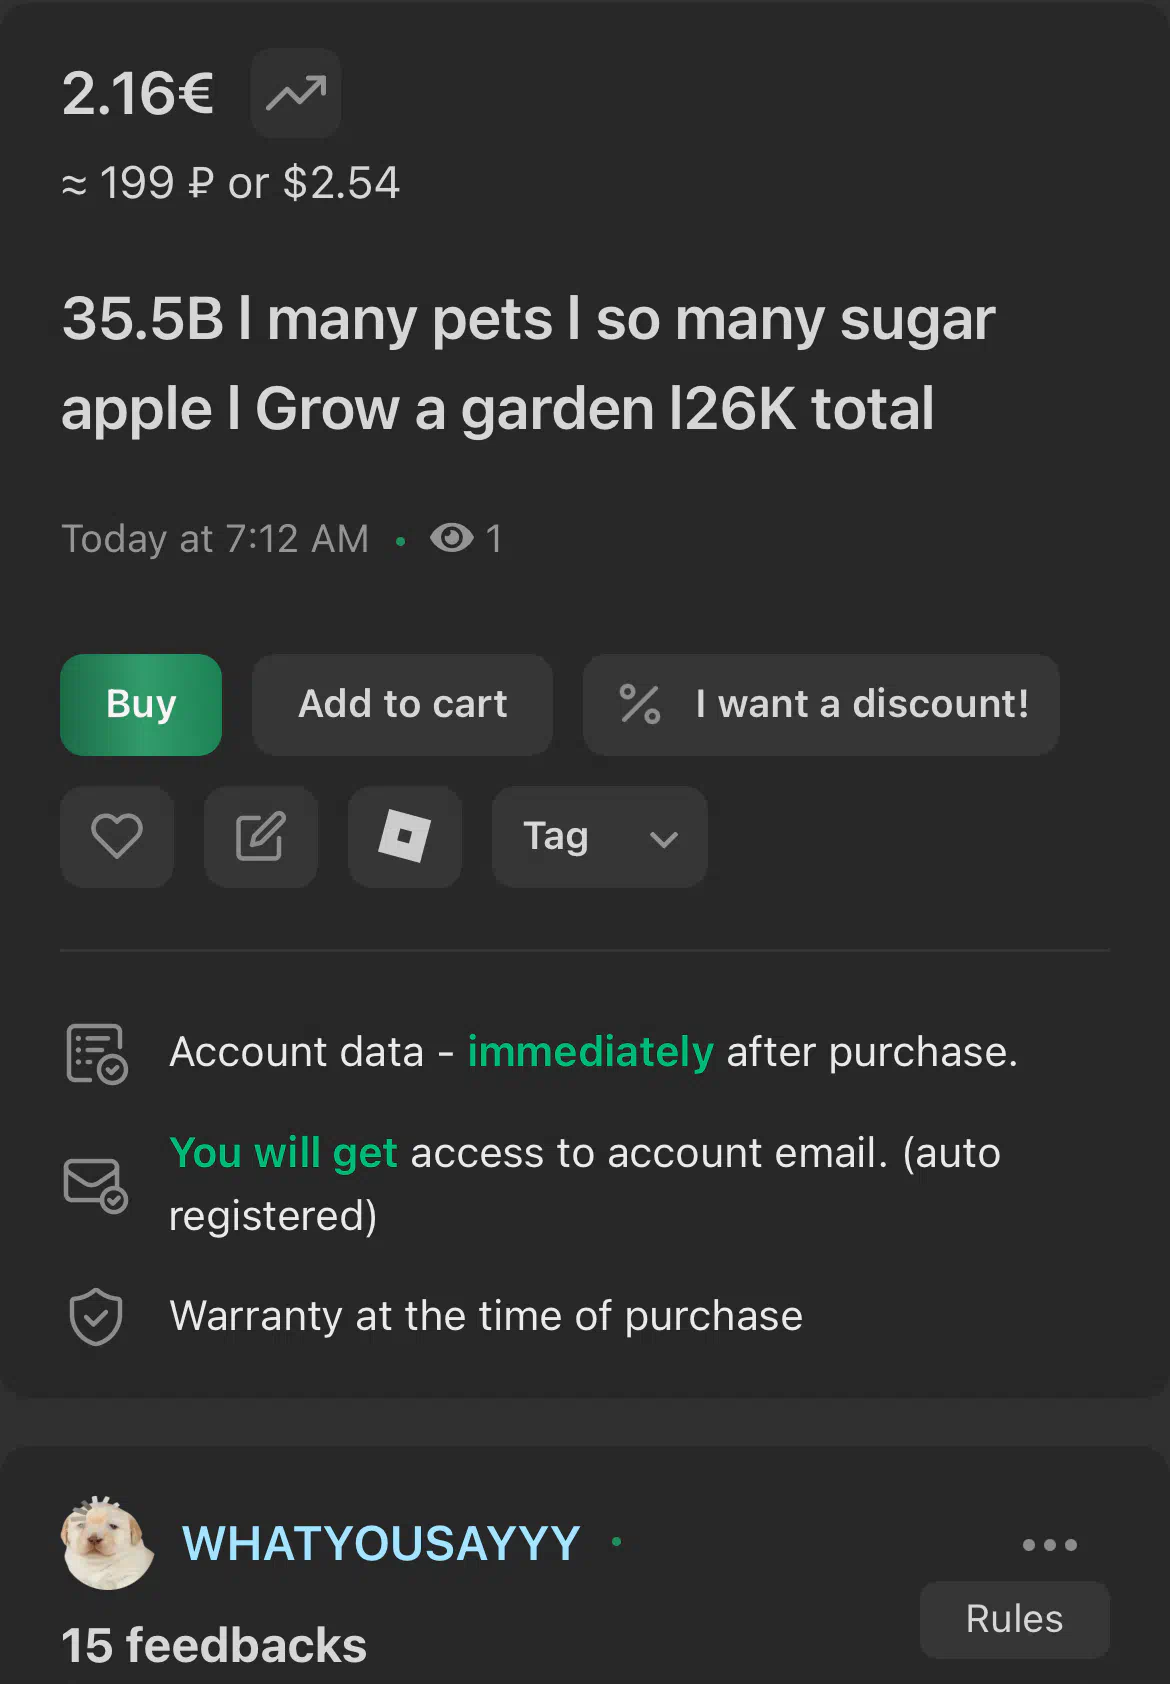
Task: Click the warranty shield icon
Action: point(96,1317)
